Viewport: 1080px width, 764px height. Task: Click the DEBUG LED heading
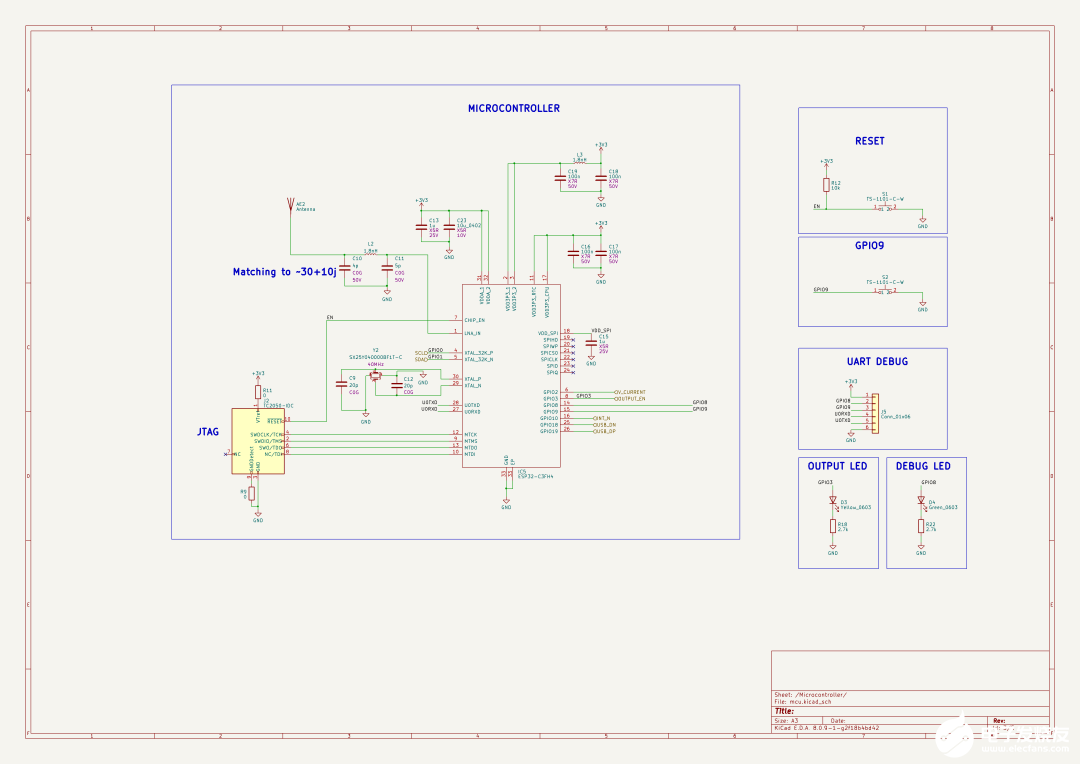pyautogui.click(x=923, y=466)
